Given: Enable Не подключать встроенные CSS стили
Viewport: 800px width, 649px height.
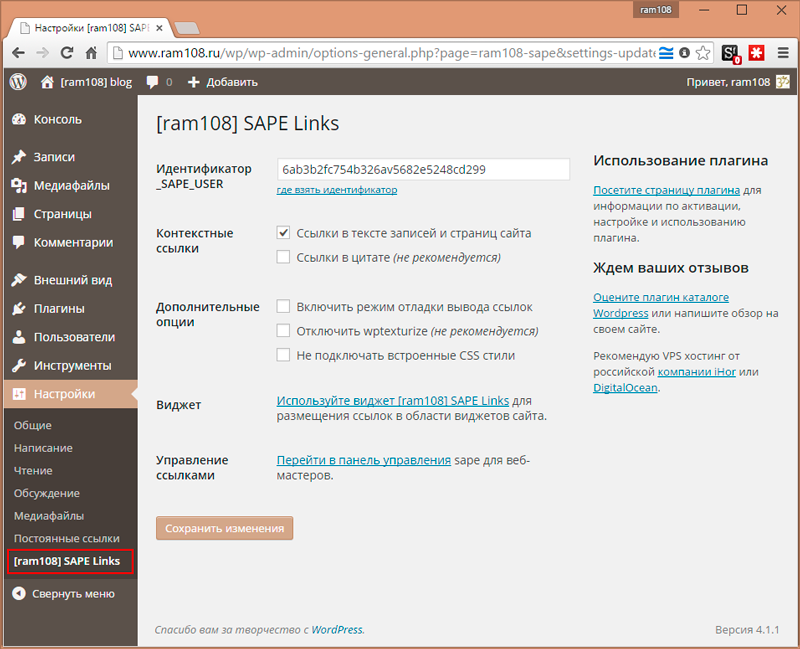Looking at the screenshot, I should tap(283, 355).
